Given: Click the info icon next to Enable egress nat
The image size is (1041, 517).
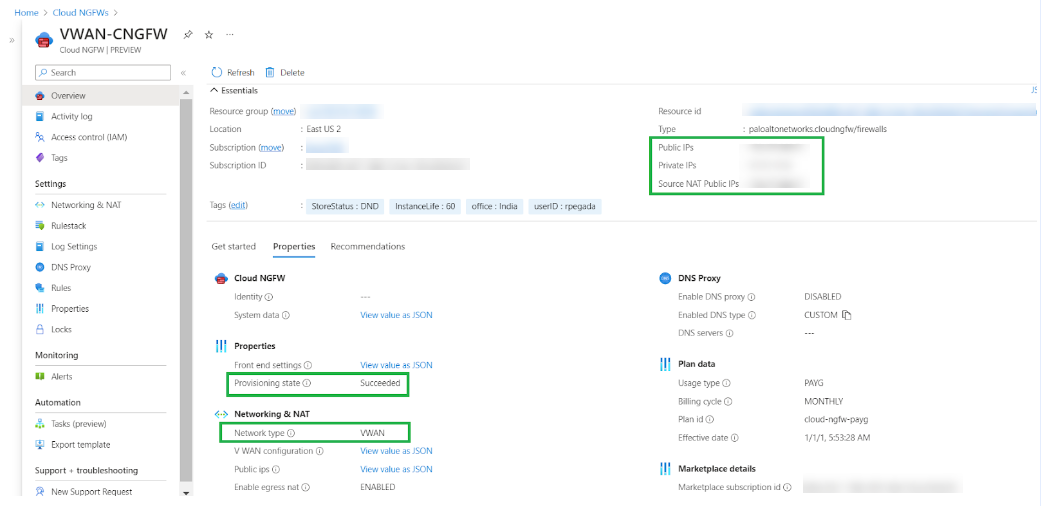Looking at the screenshot, I should [306, 487].
